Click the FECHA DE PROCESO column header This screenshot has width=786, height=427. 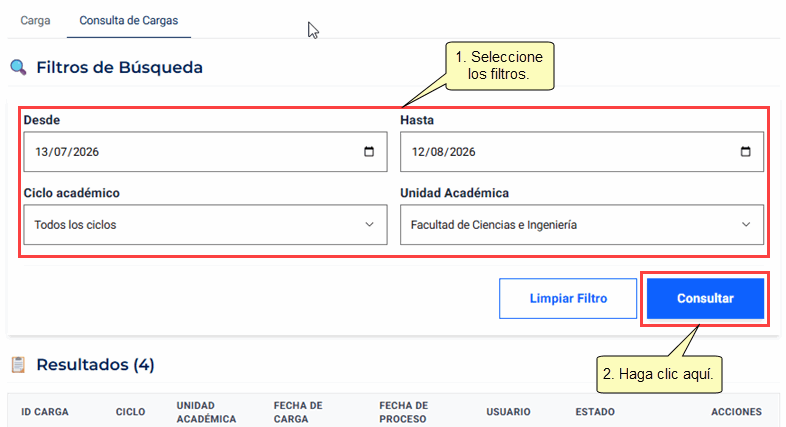pos(404,412)
